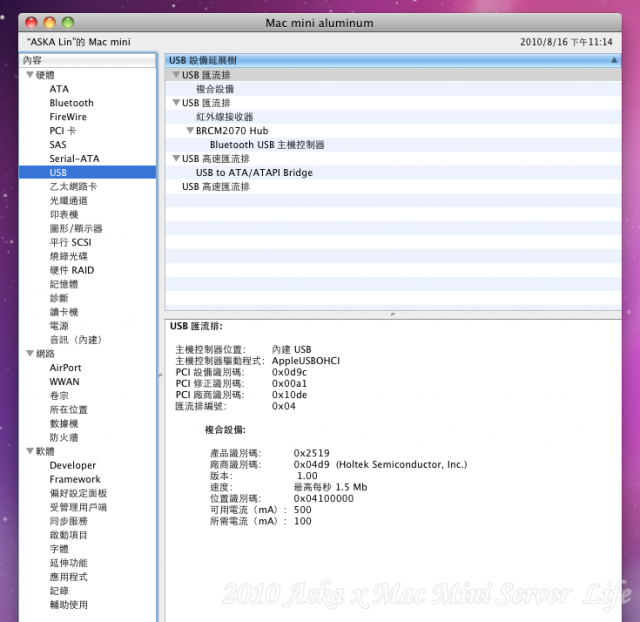Click the 0x2519 product ID value
This screenshot has width=640, height=622.
point(311,453)
